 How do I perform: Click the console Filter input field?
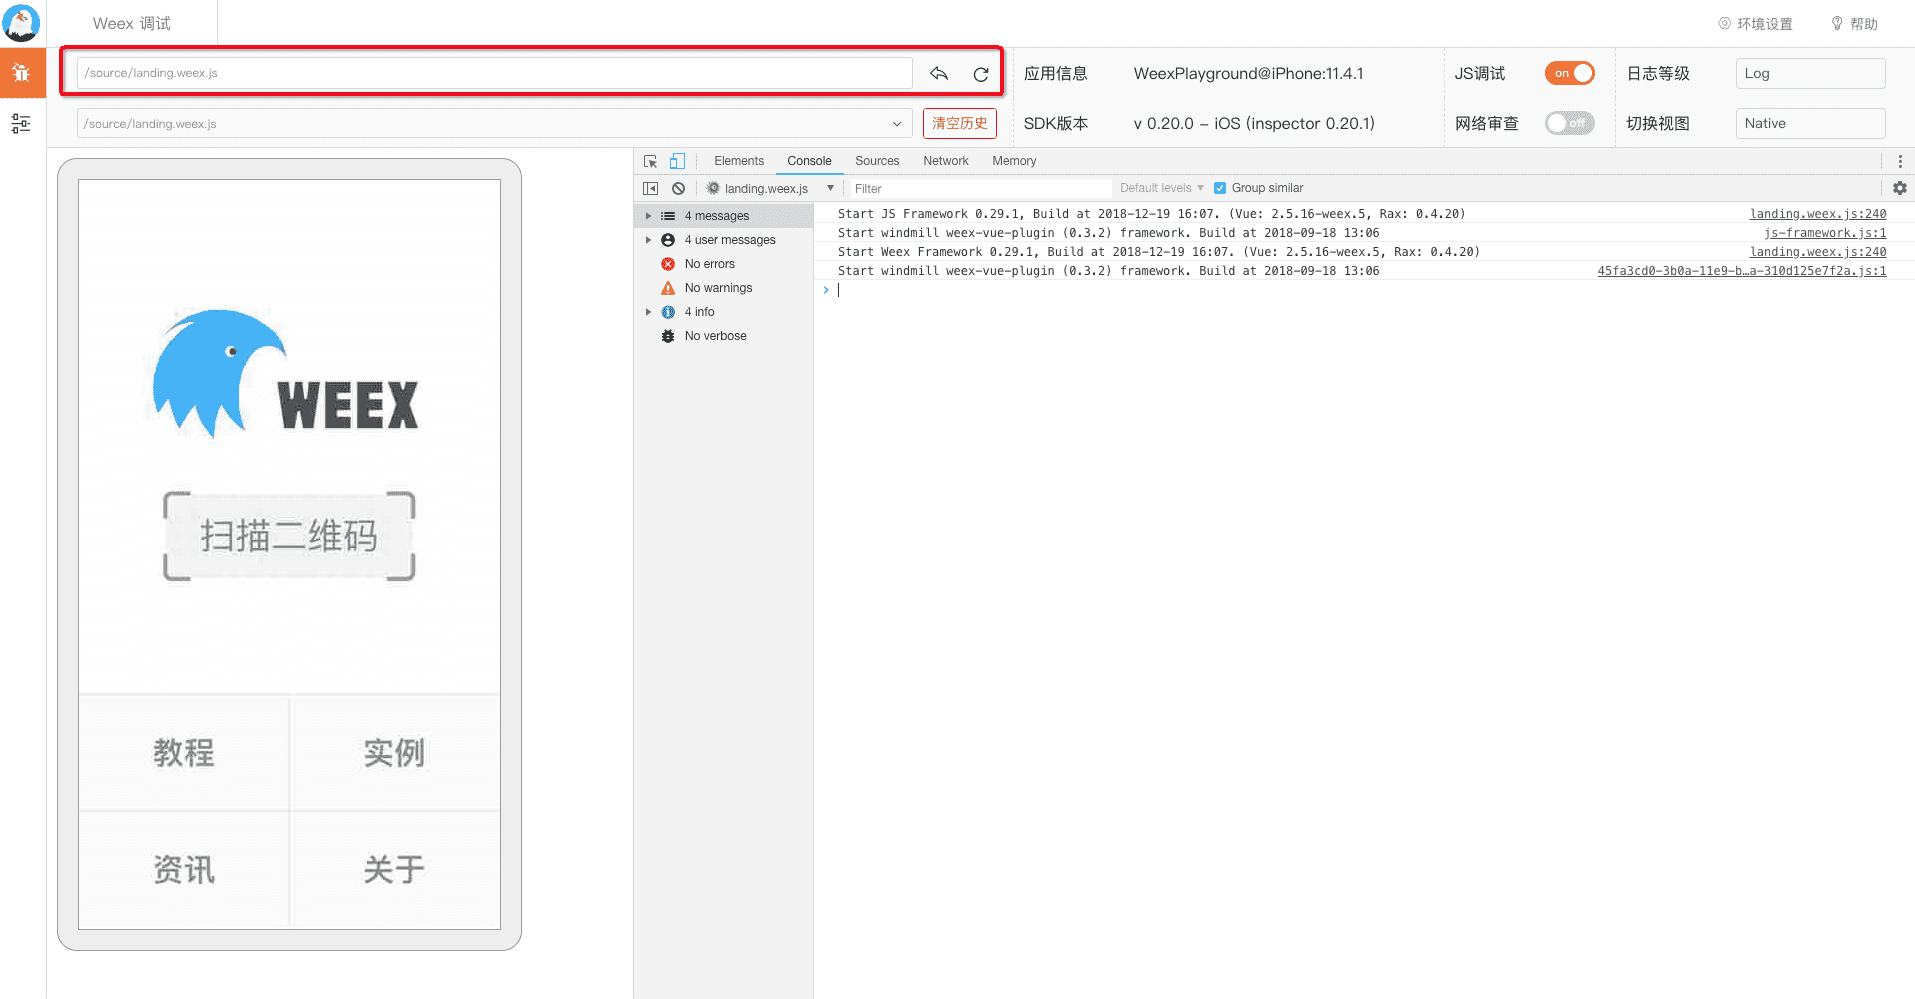point(978,188)
